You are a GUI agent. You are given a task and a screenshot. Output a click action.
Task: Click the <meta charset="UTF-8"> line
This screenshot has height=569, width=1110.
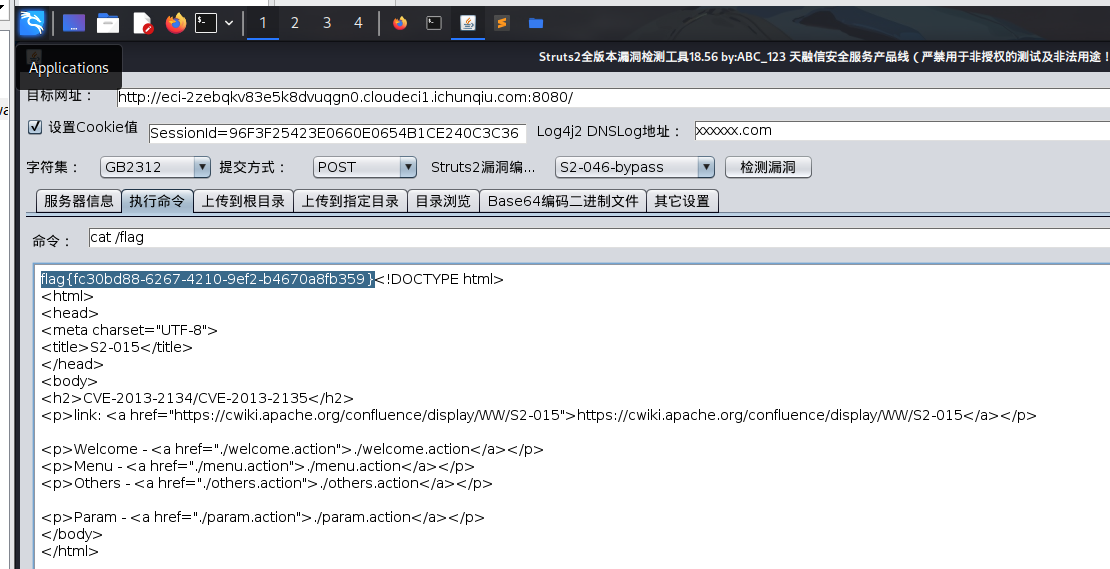(130, 330)
